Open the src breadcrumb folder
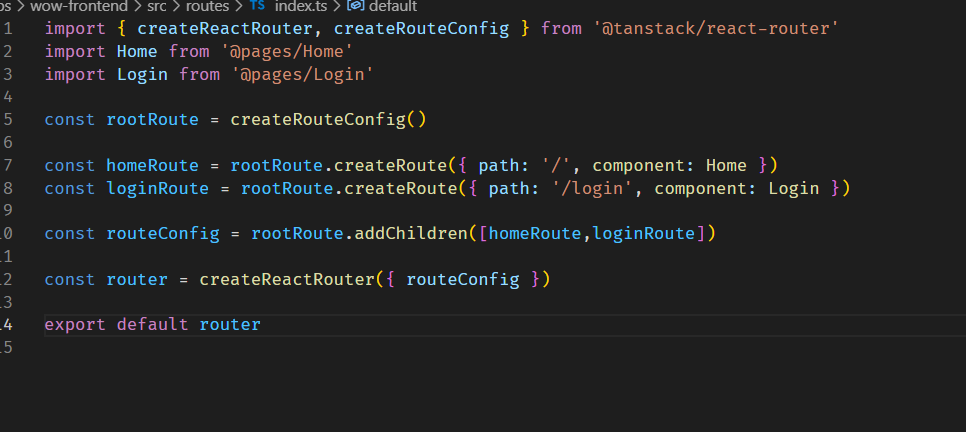Image resolution: width=966 pixels, height=432 pixels. click(157, 6)
